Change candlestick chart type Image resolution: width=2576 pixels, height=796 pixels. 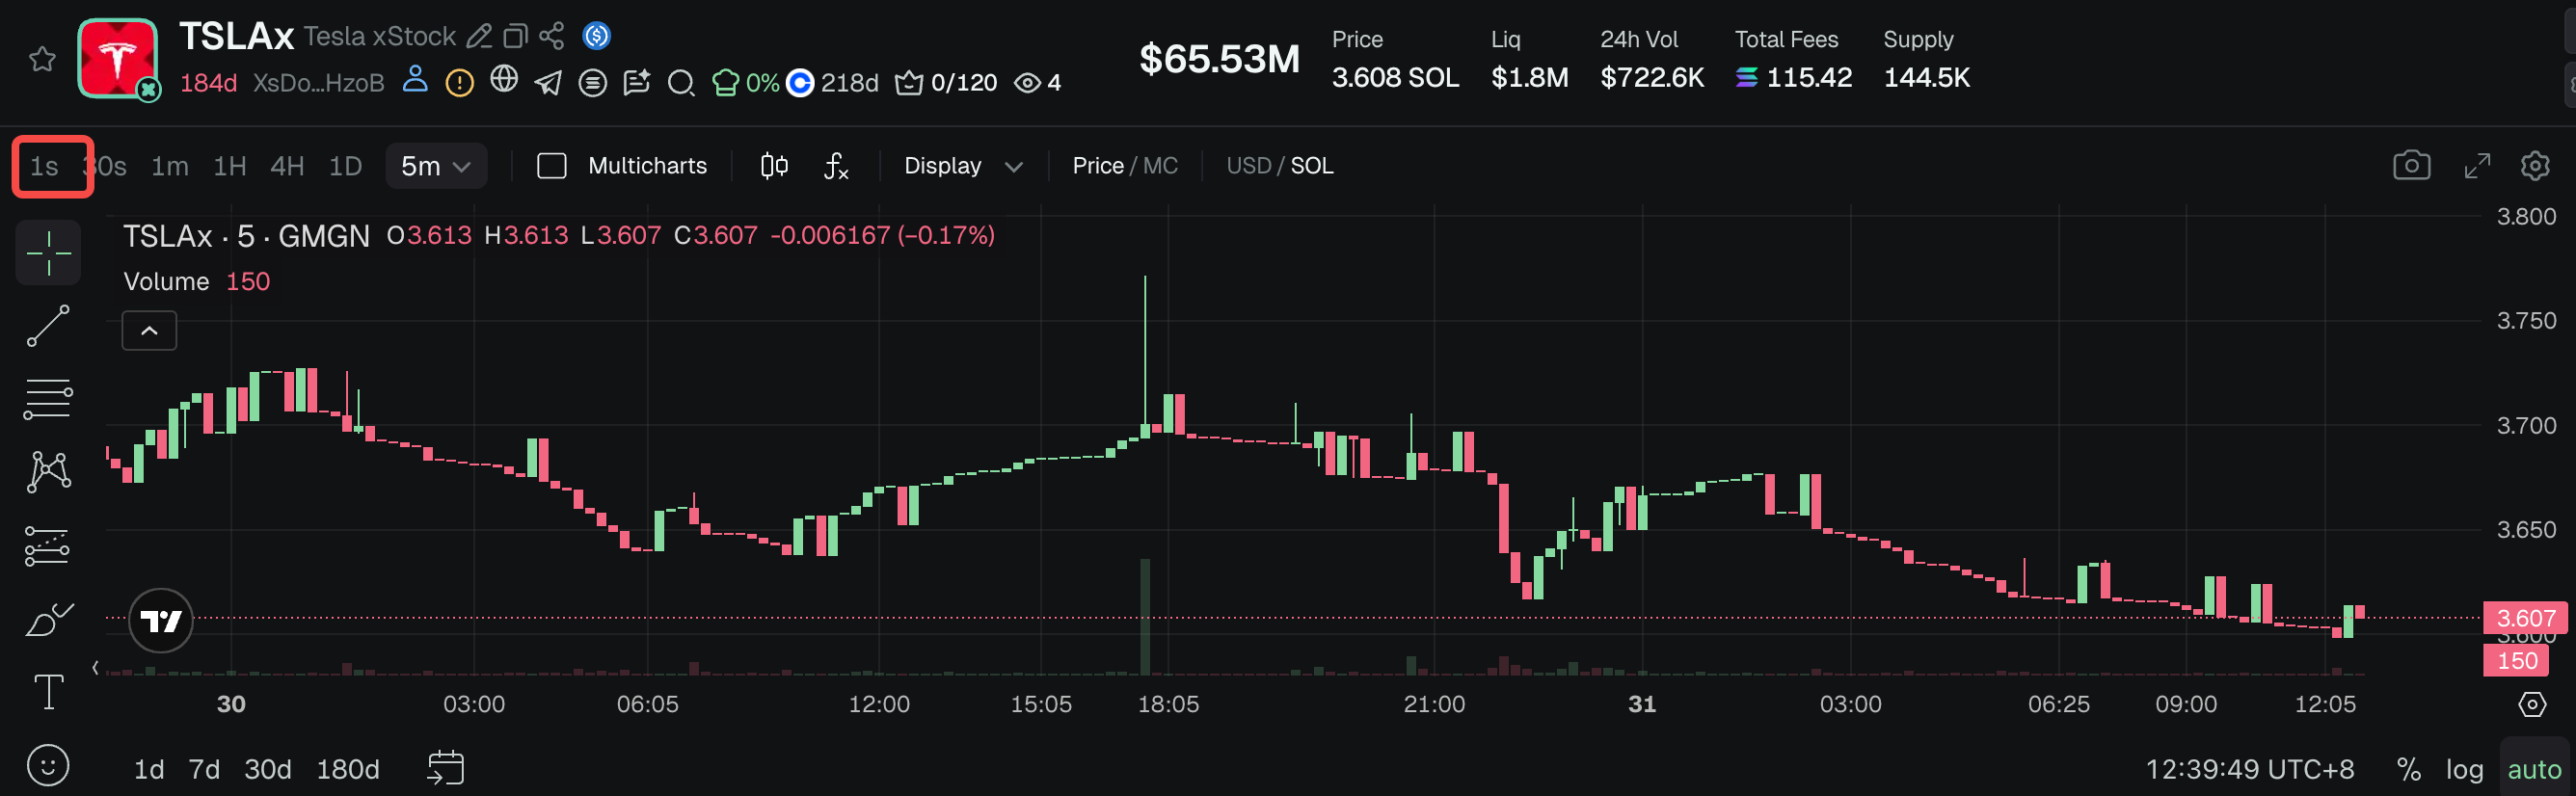pyautogui.click(x=774, y=166)
